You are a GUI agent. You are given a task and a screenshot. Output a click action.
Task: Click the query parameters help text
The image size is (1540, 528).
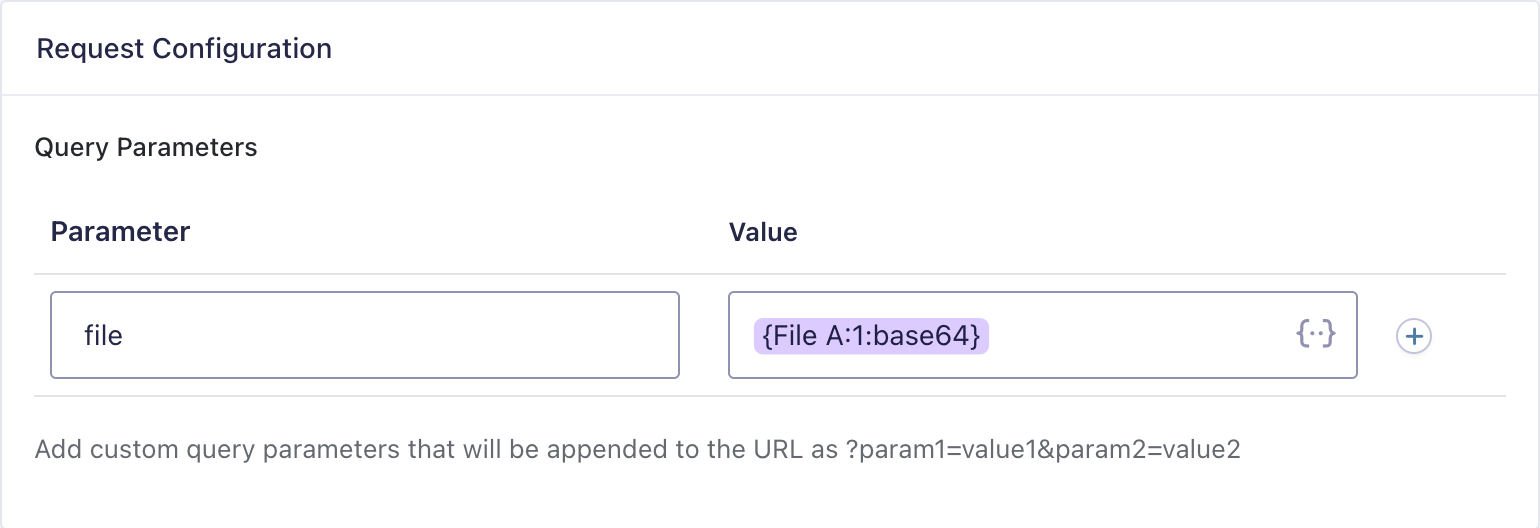click(x=637, y=449)
